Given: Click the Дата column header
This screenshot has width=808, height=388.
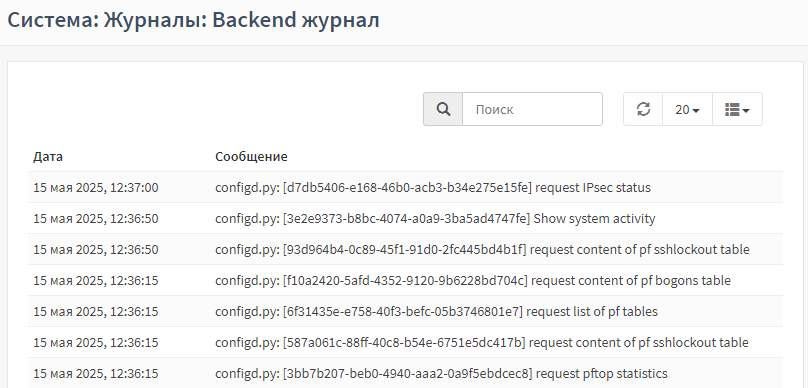Looking at the screenshot, I should [x=48, y=157].
